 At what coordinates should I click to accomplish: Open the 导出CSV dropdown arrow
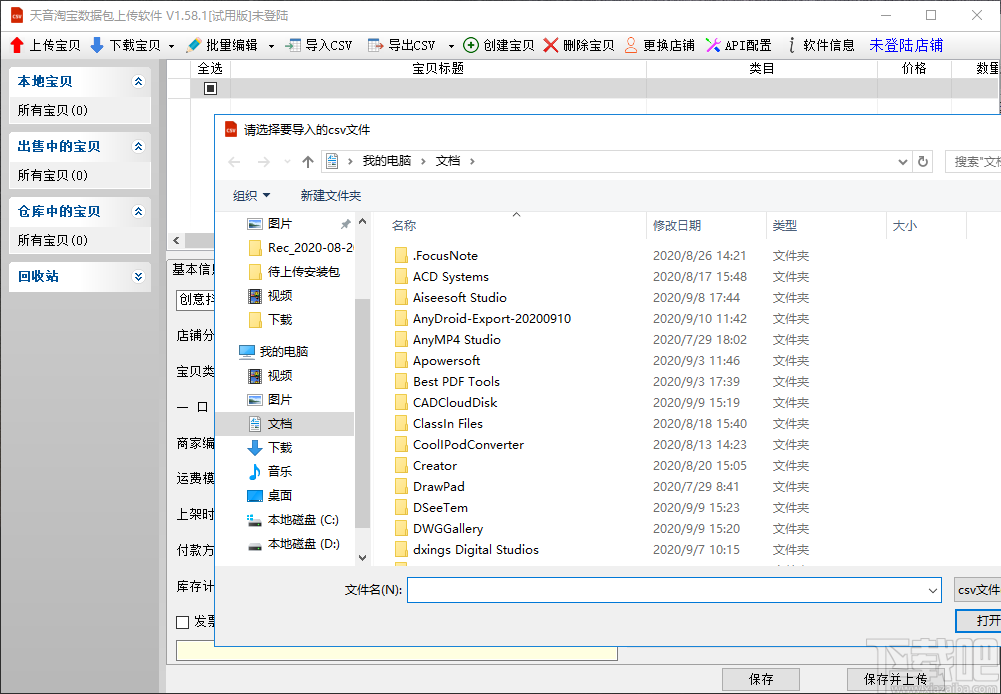coord(451,46)
